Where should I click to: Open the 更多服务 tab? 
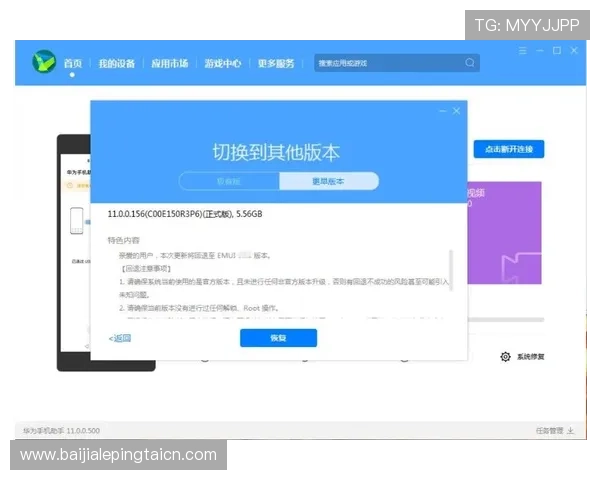click(276, 63)
